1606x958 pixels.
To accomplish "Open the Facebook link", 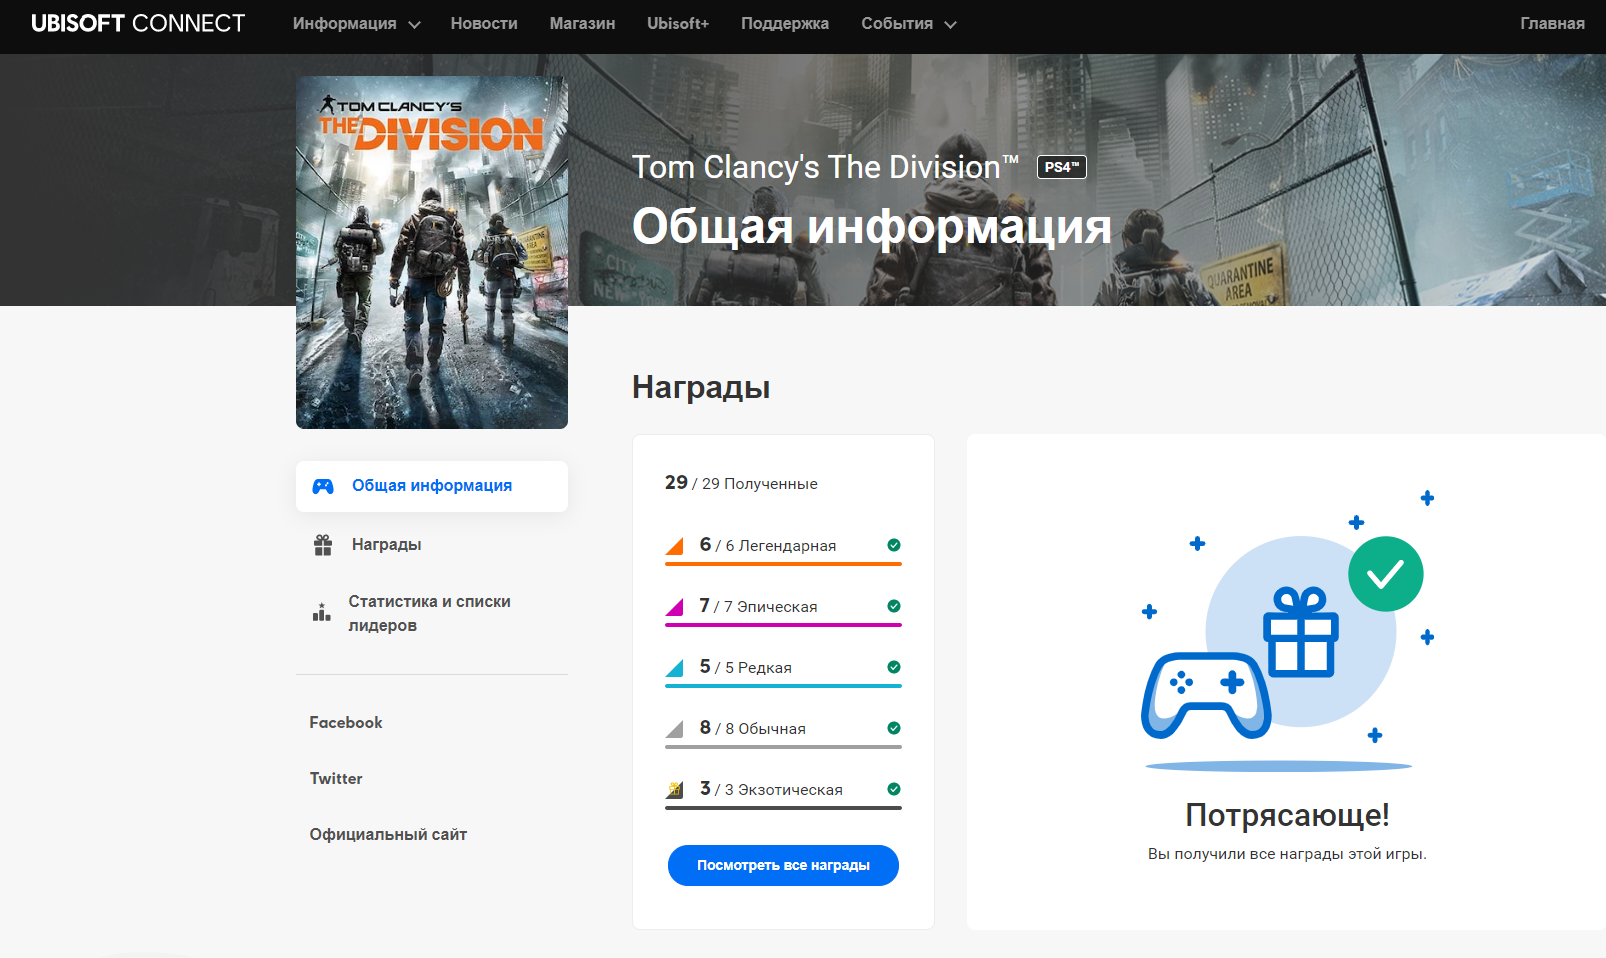I will [x=346, y=722].
